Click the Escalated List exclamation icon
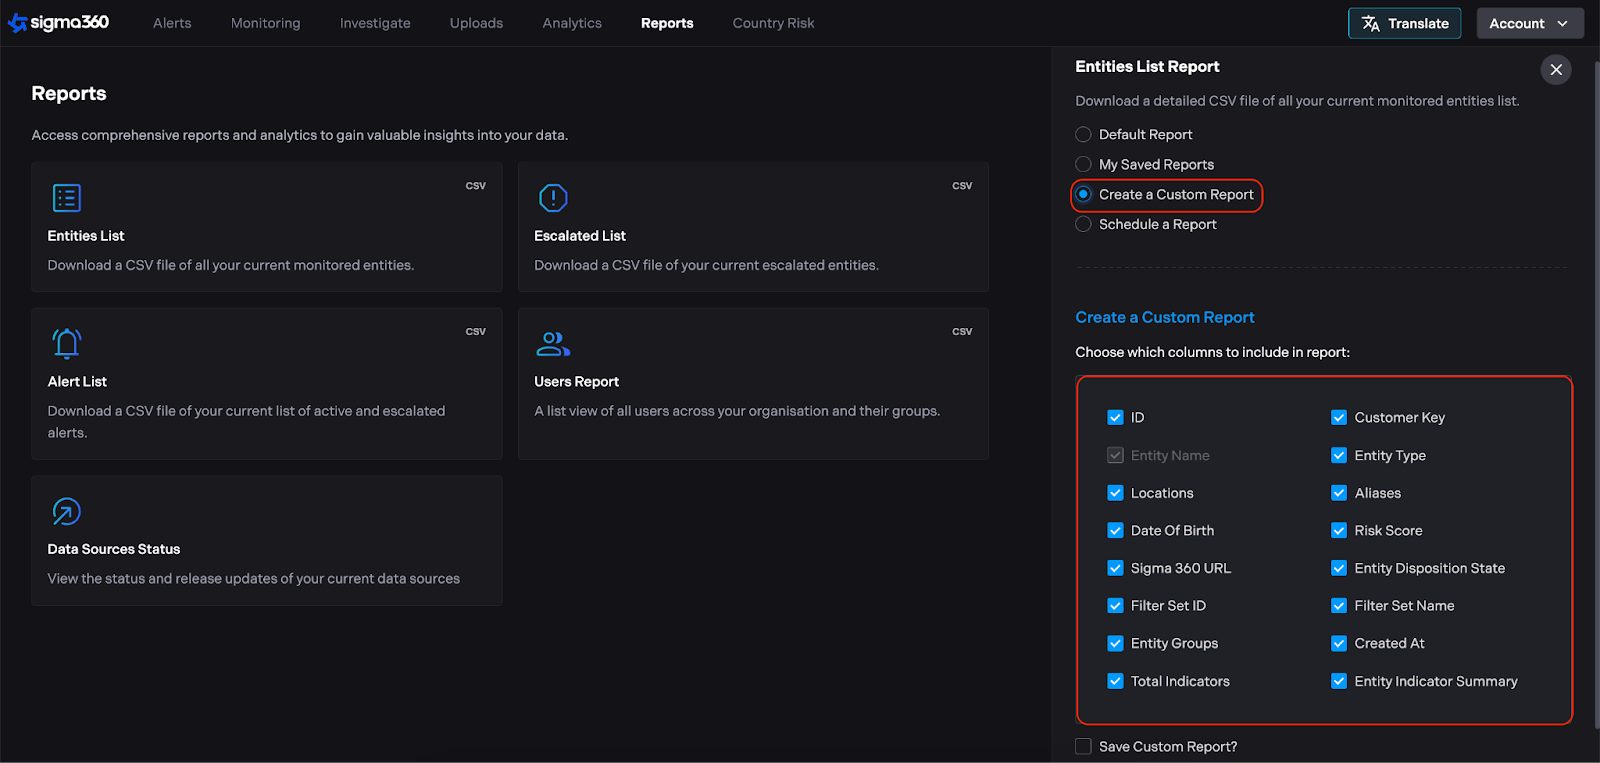1600x763 pixels. coord(553,198)
